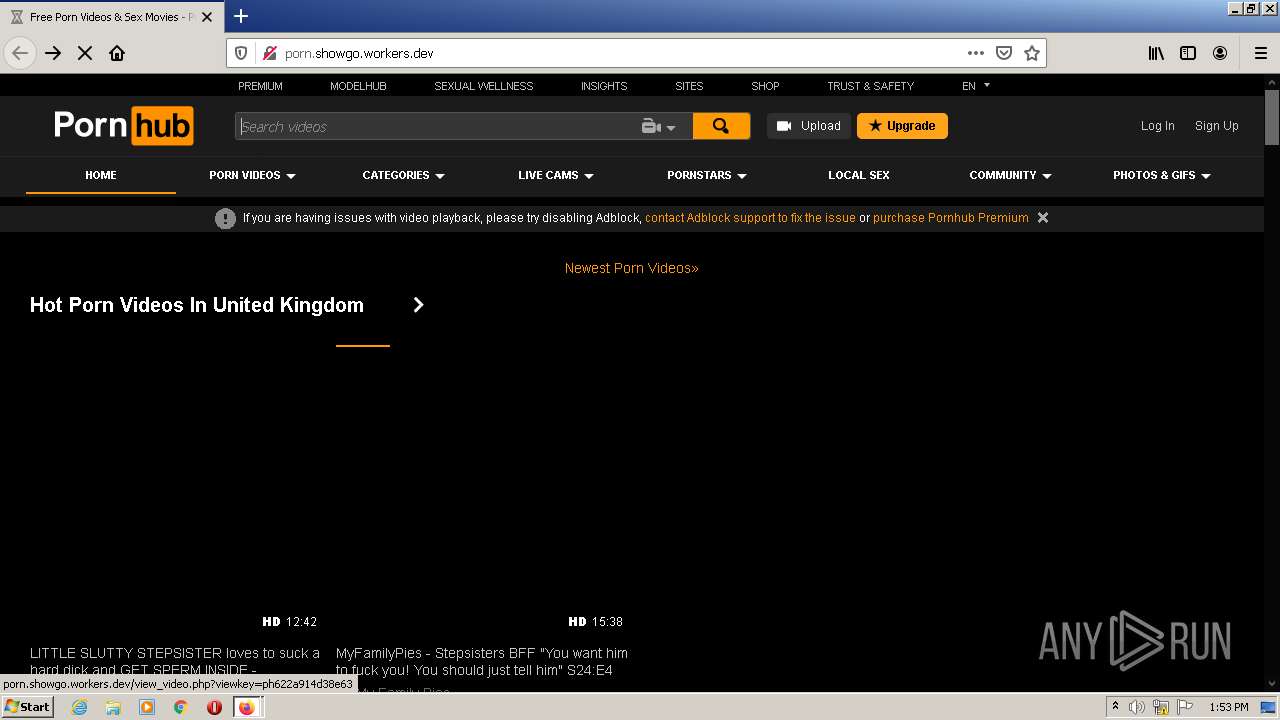Open the browser home page icon
Screen dimensions: 1280x720
coord(117,53)
